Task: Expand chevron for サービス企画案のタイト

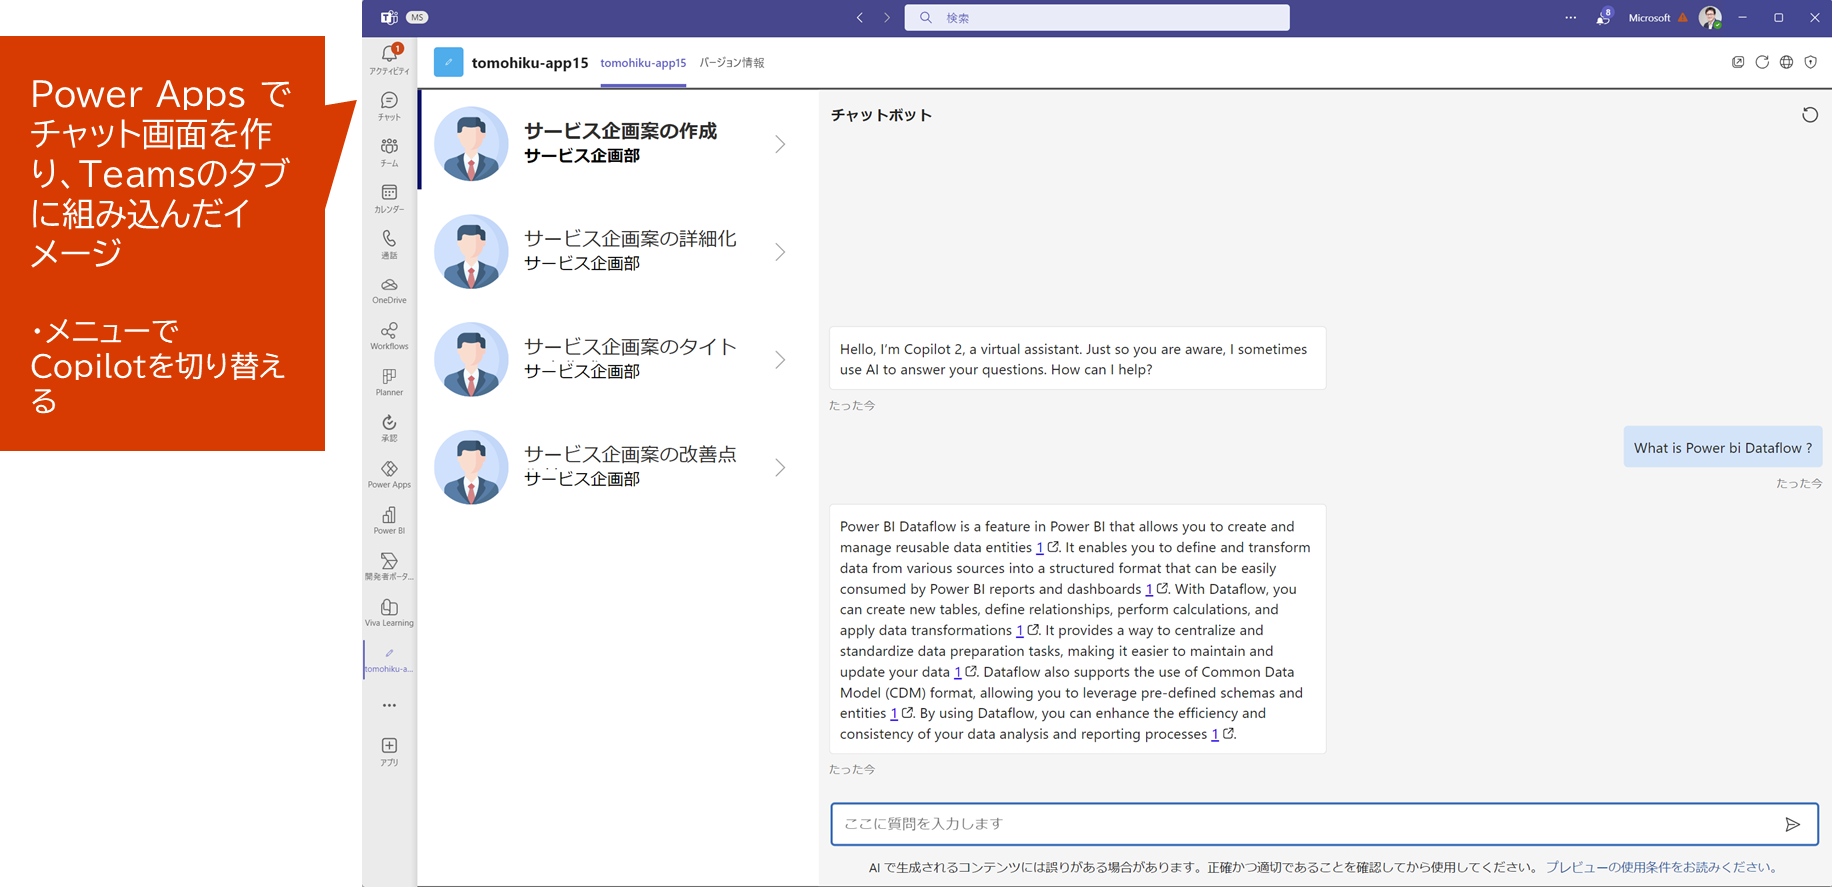Action: [780, 360]
